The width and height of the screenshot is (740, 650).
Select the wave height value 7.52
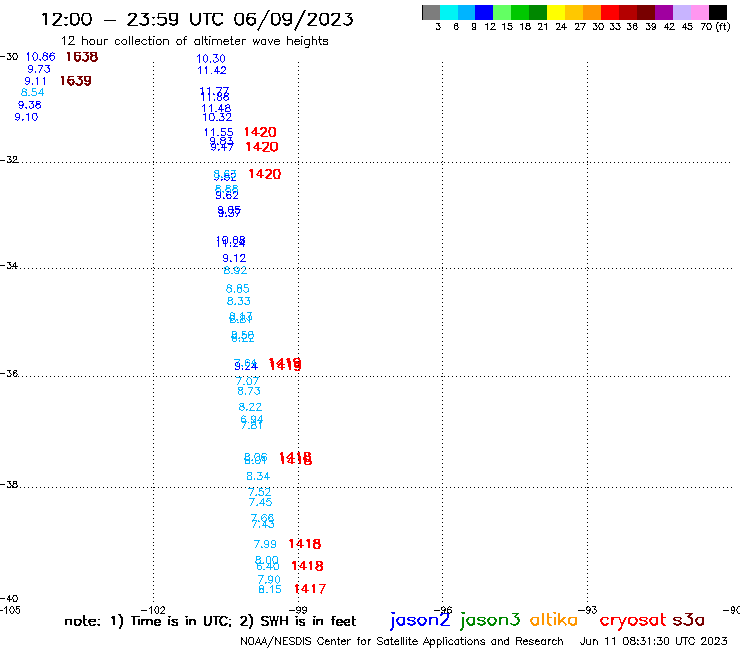(x=260, y=492)
